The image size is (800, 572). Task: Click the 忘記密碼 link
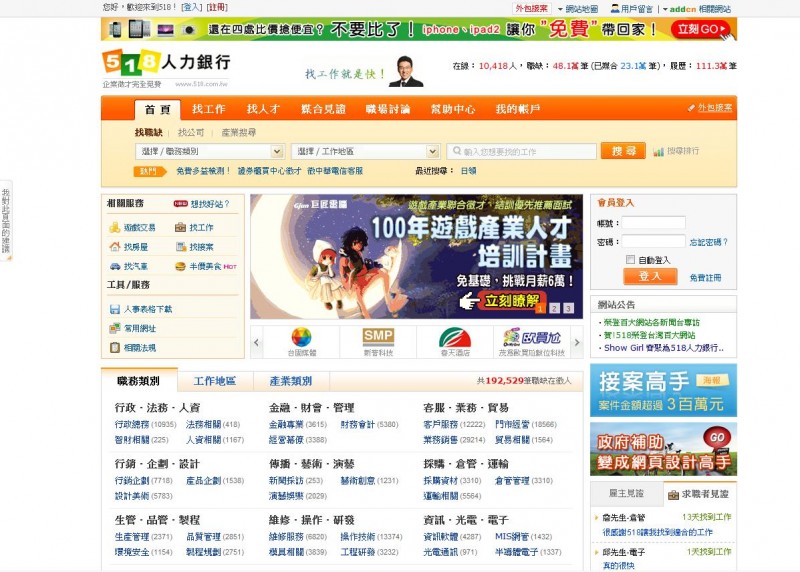tap(708, 242)
